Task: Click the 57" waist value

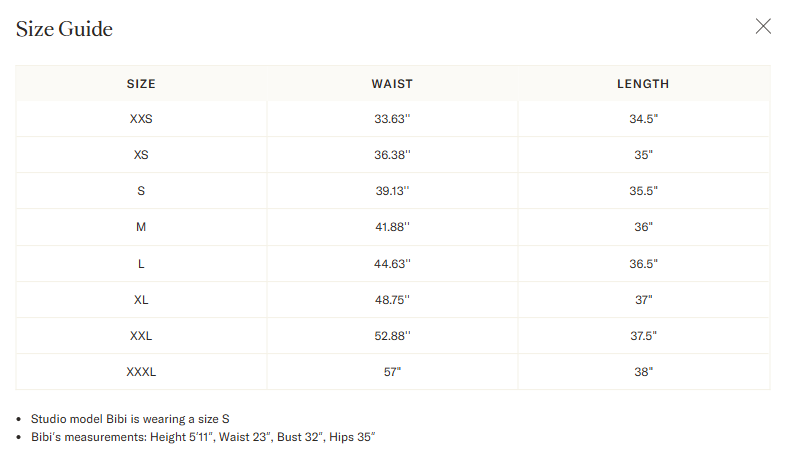Action: pyautogui.click(x=392, y=372)
